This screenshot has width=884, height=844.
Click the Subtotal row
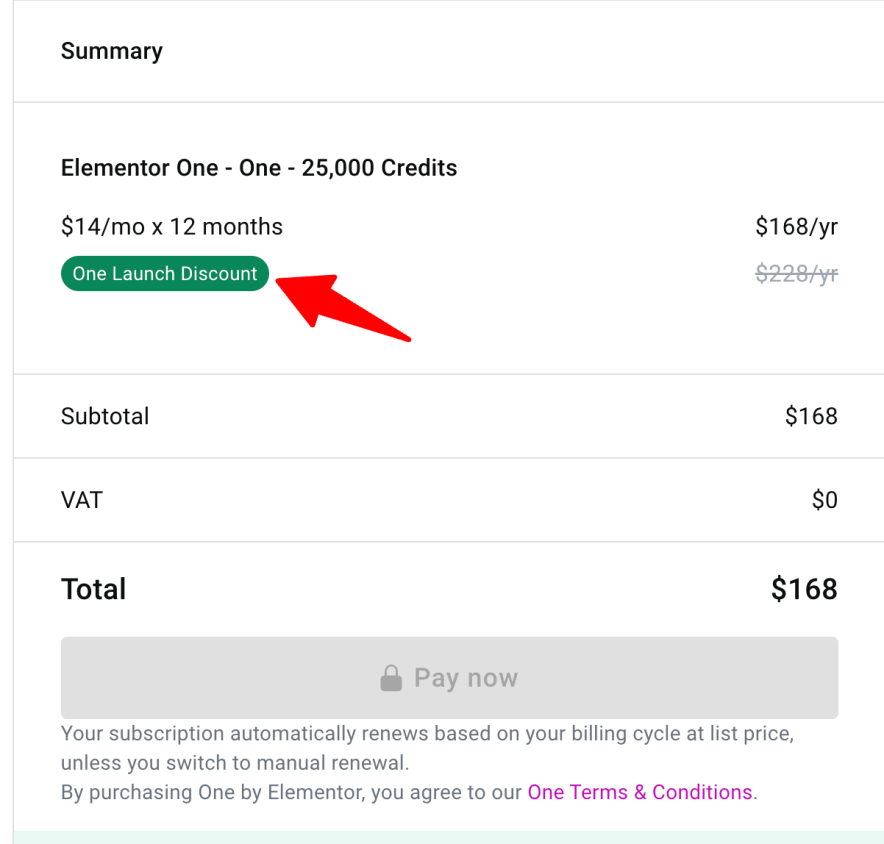tap(105, 416)
